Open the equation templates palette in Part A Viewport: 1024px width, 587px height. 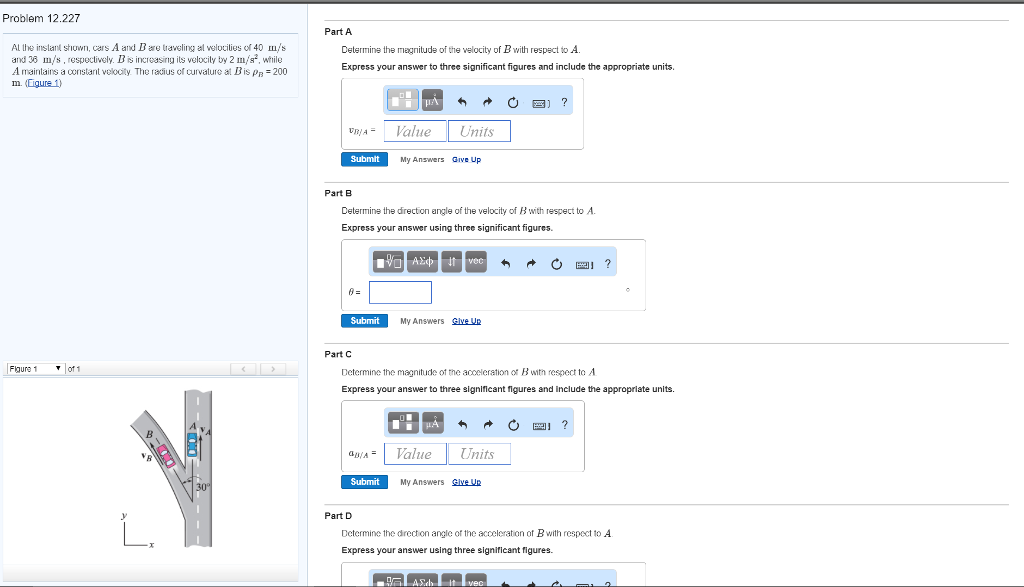402,101
